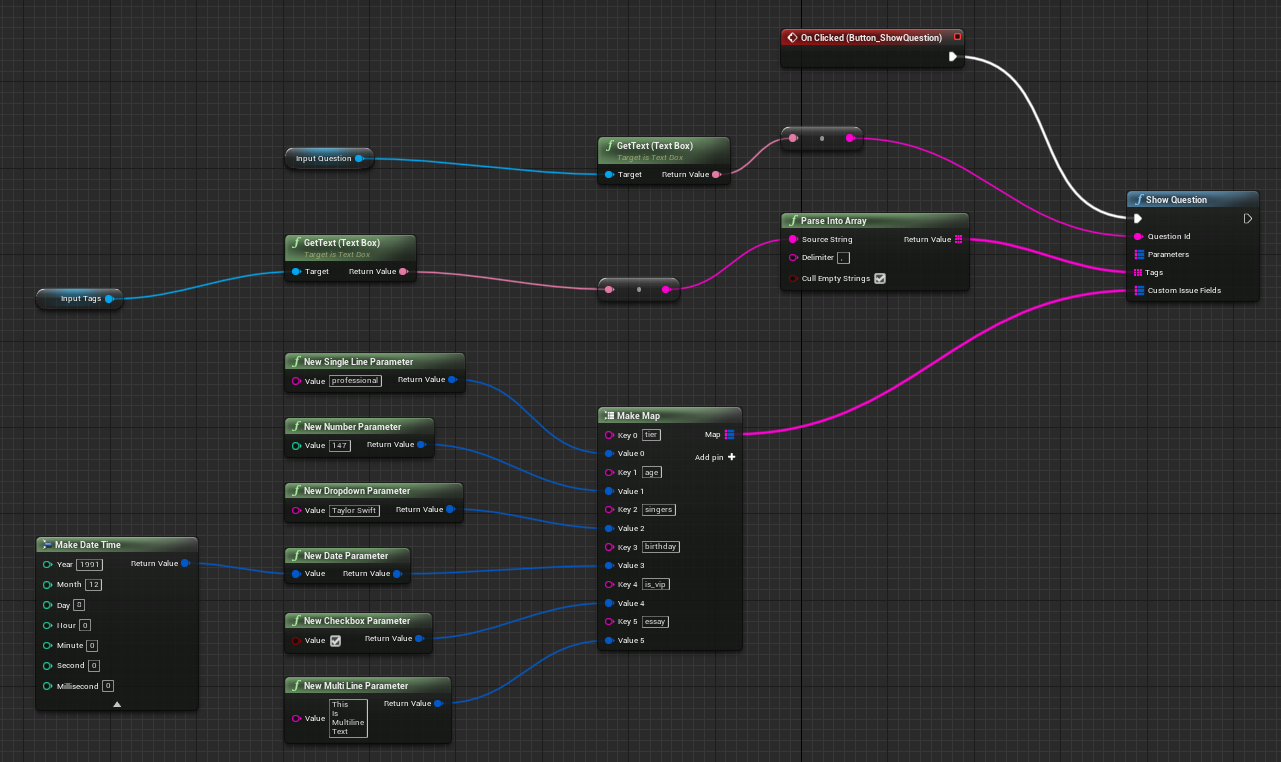Click the red close button on On Clicked node
Screen dimensions: 1281x762
pos(956,36)
